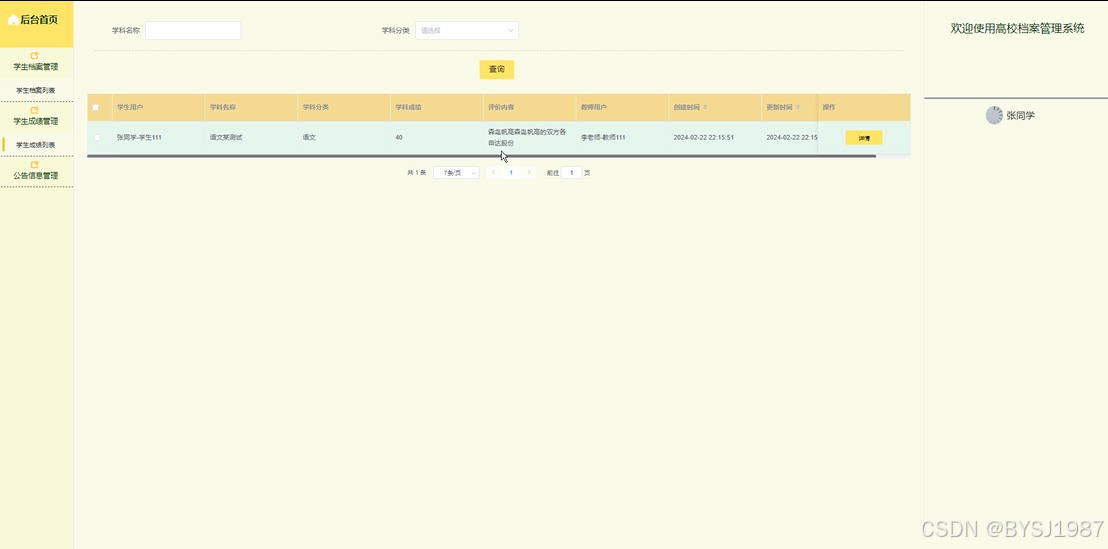The height and width of the screenshot is (549, 1108).
Task: Click the 张同学 username text
Action: (x=1020, y=115)
